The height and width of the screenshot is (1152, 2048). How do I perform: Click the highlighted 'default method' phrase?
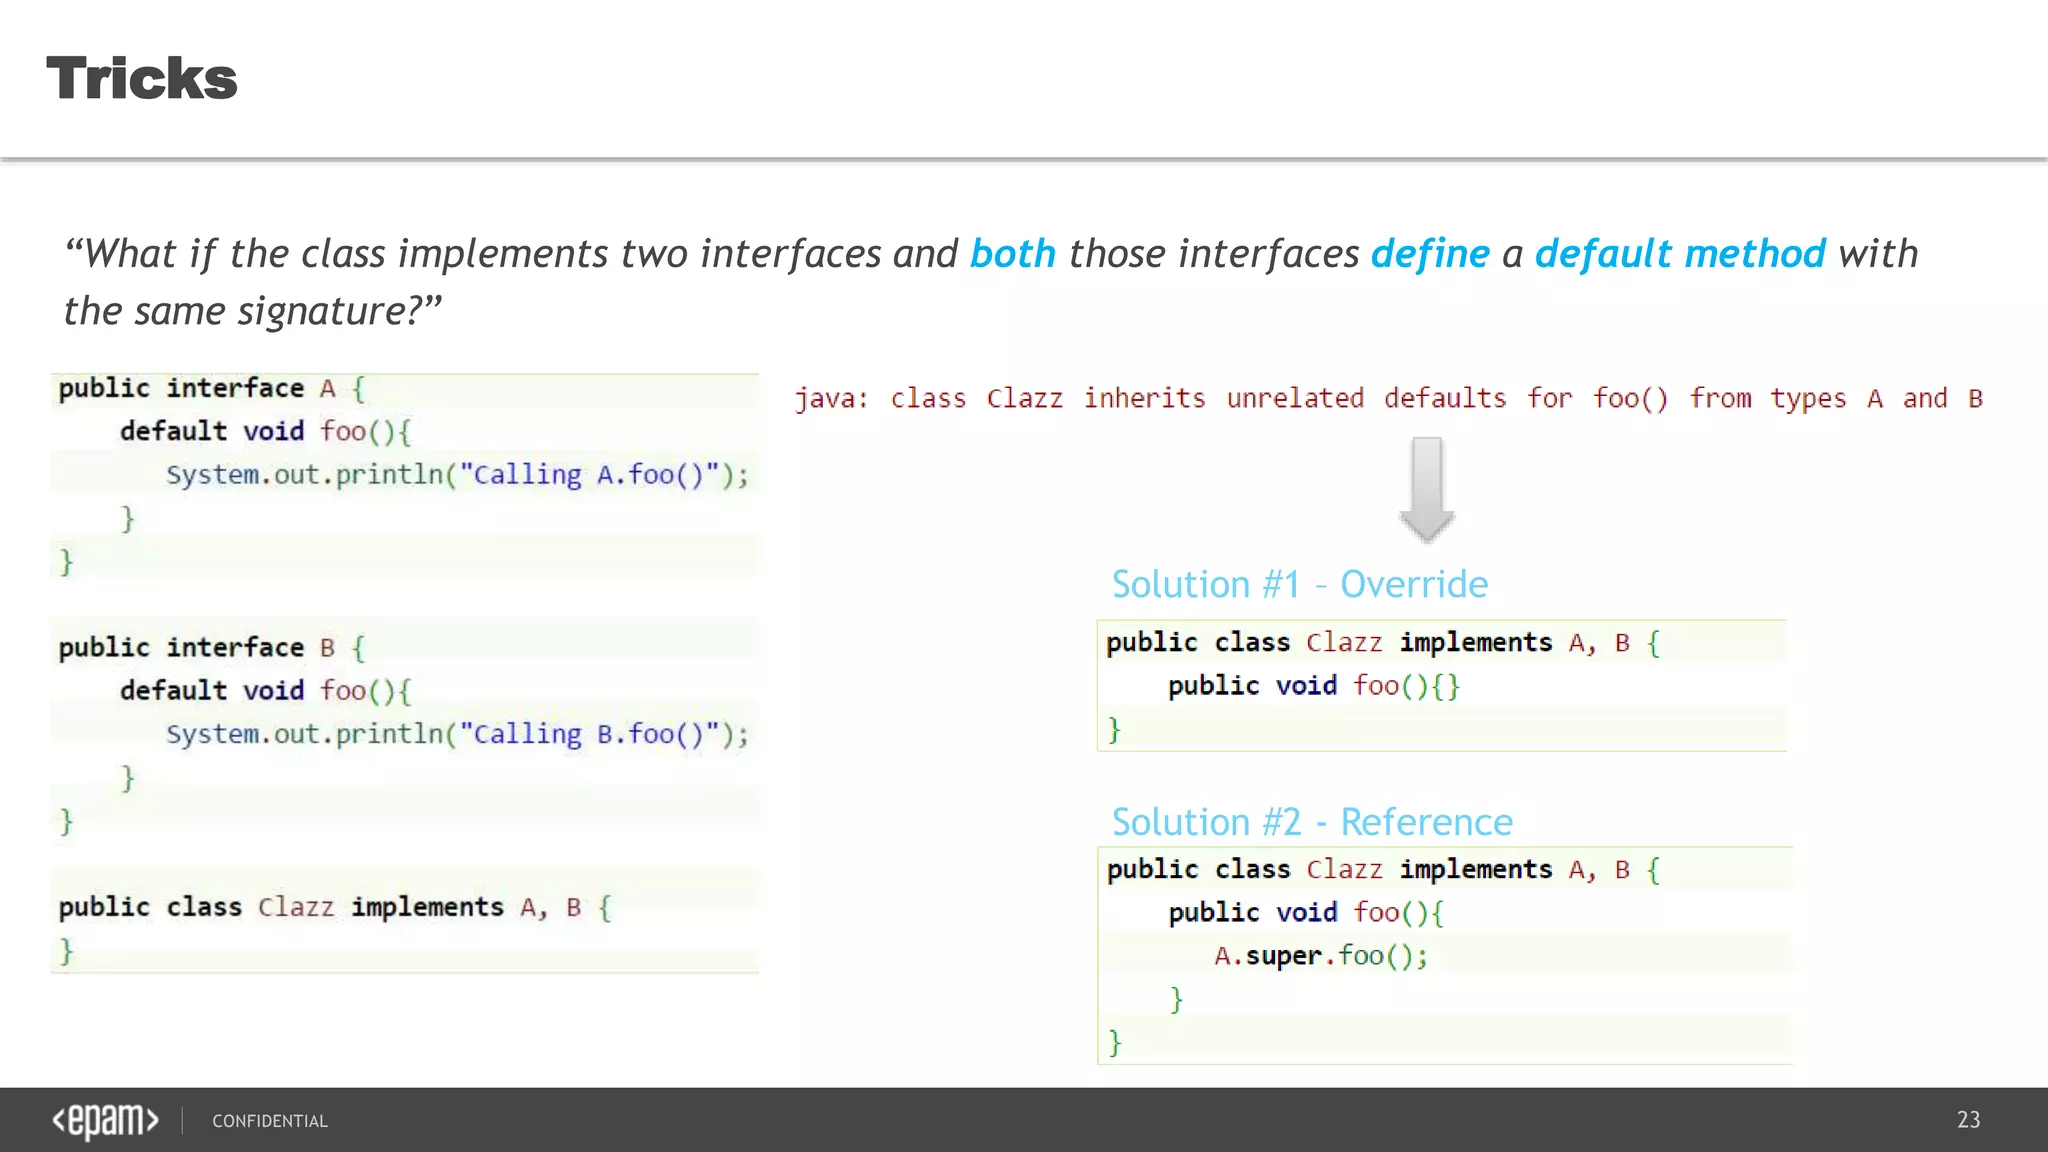pos(1679,254)
